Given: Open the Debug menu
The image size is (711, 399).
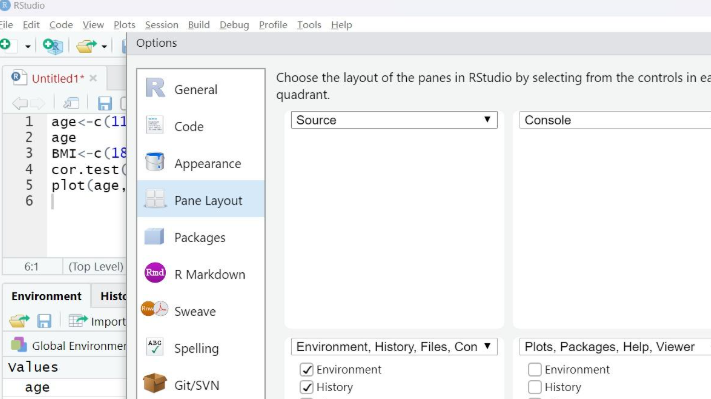Looking at the screenshot, I should (234, 25).
